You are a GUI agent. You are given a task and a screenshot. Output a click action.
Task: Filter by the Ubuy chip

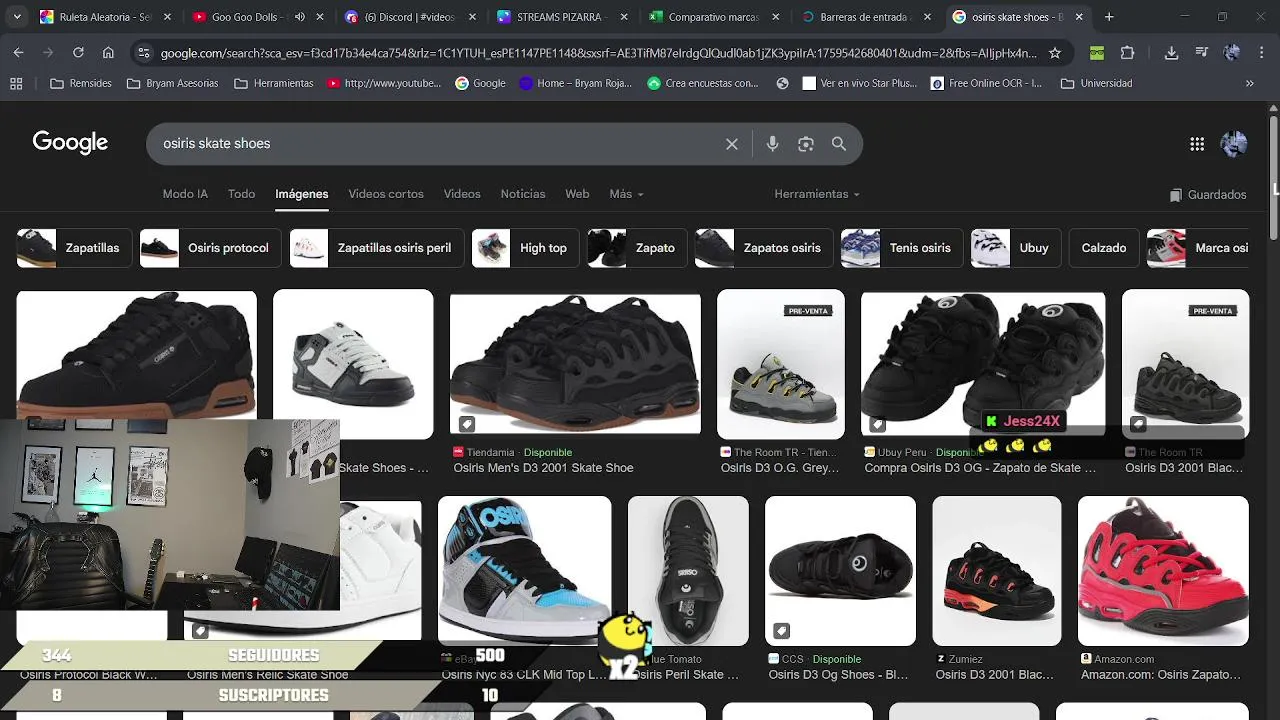[1015, 248]
